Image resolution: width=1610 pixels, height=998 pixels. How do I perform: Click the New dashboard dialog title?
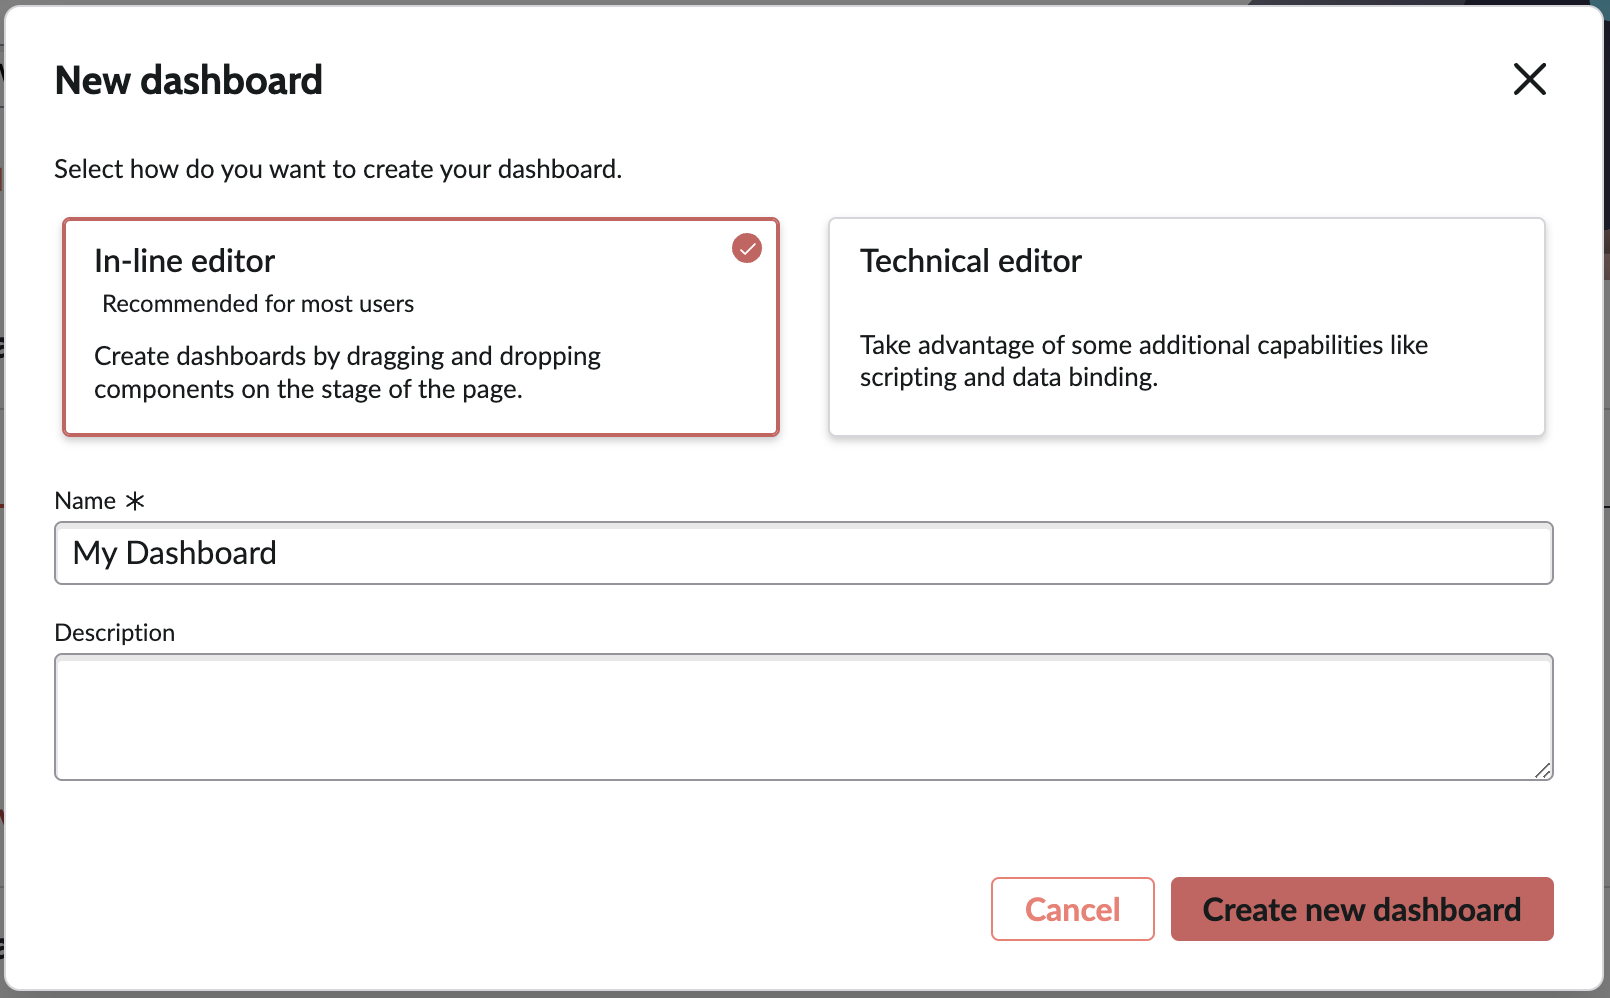pos(188,80)
